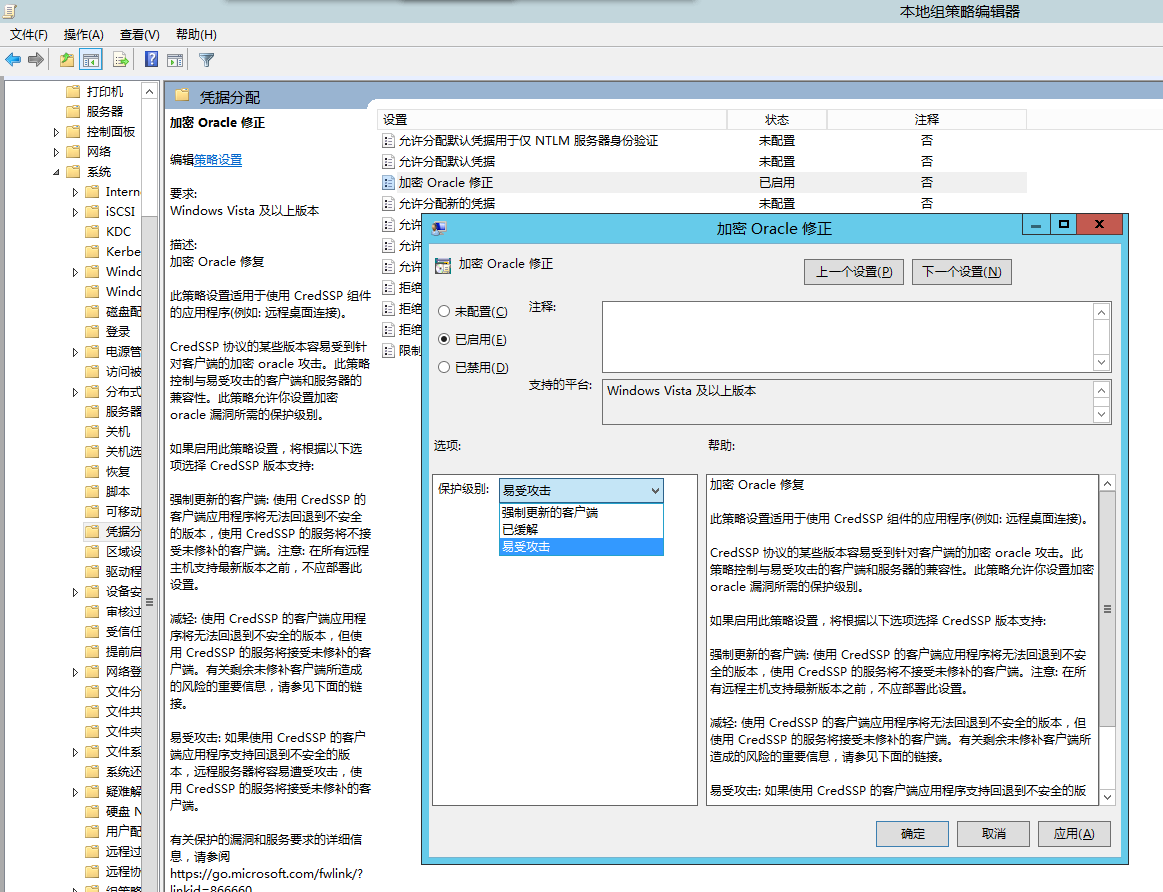Click the 网络 folder icon in the tree
Image resolution: width=1163 pixels, height=892 pixels.
73,151
